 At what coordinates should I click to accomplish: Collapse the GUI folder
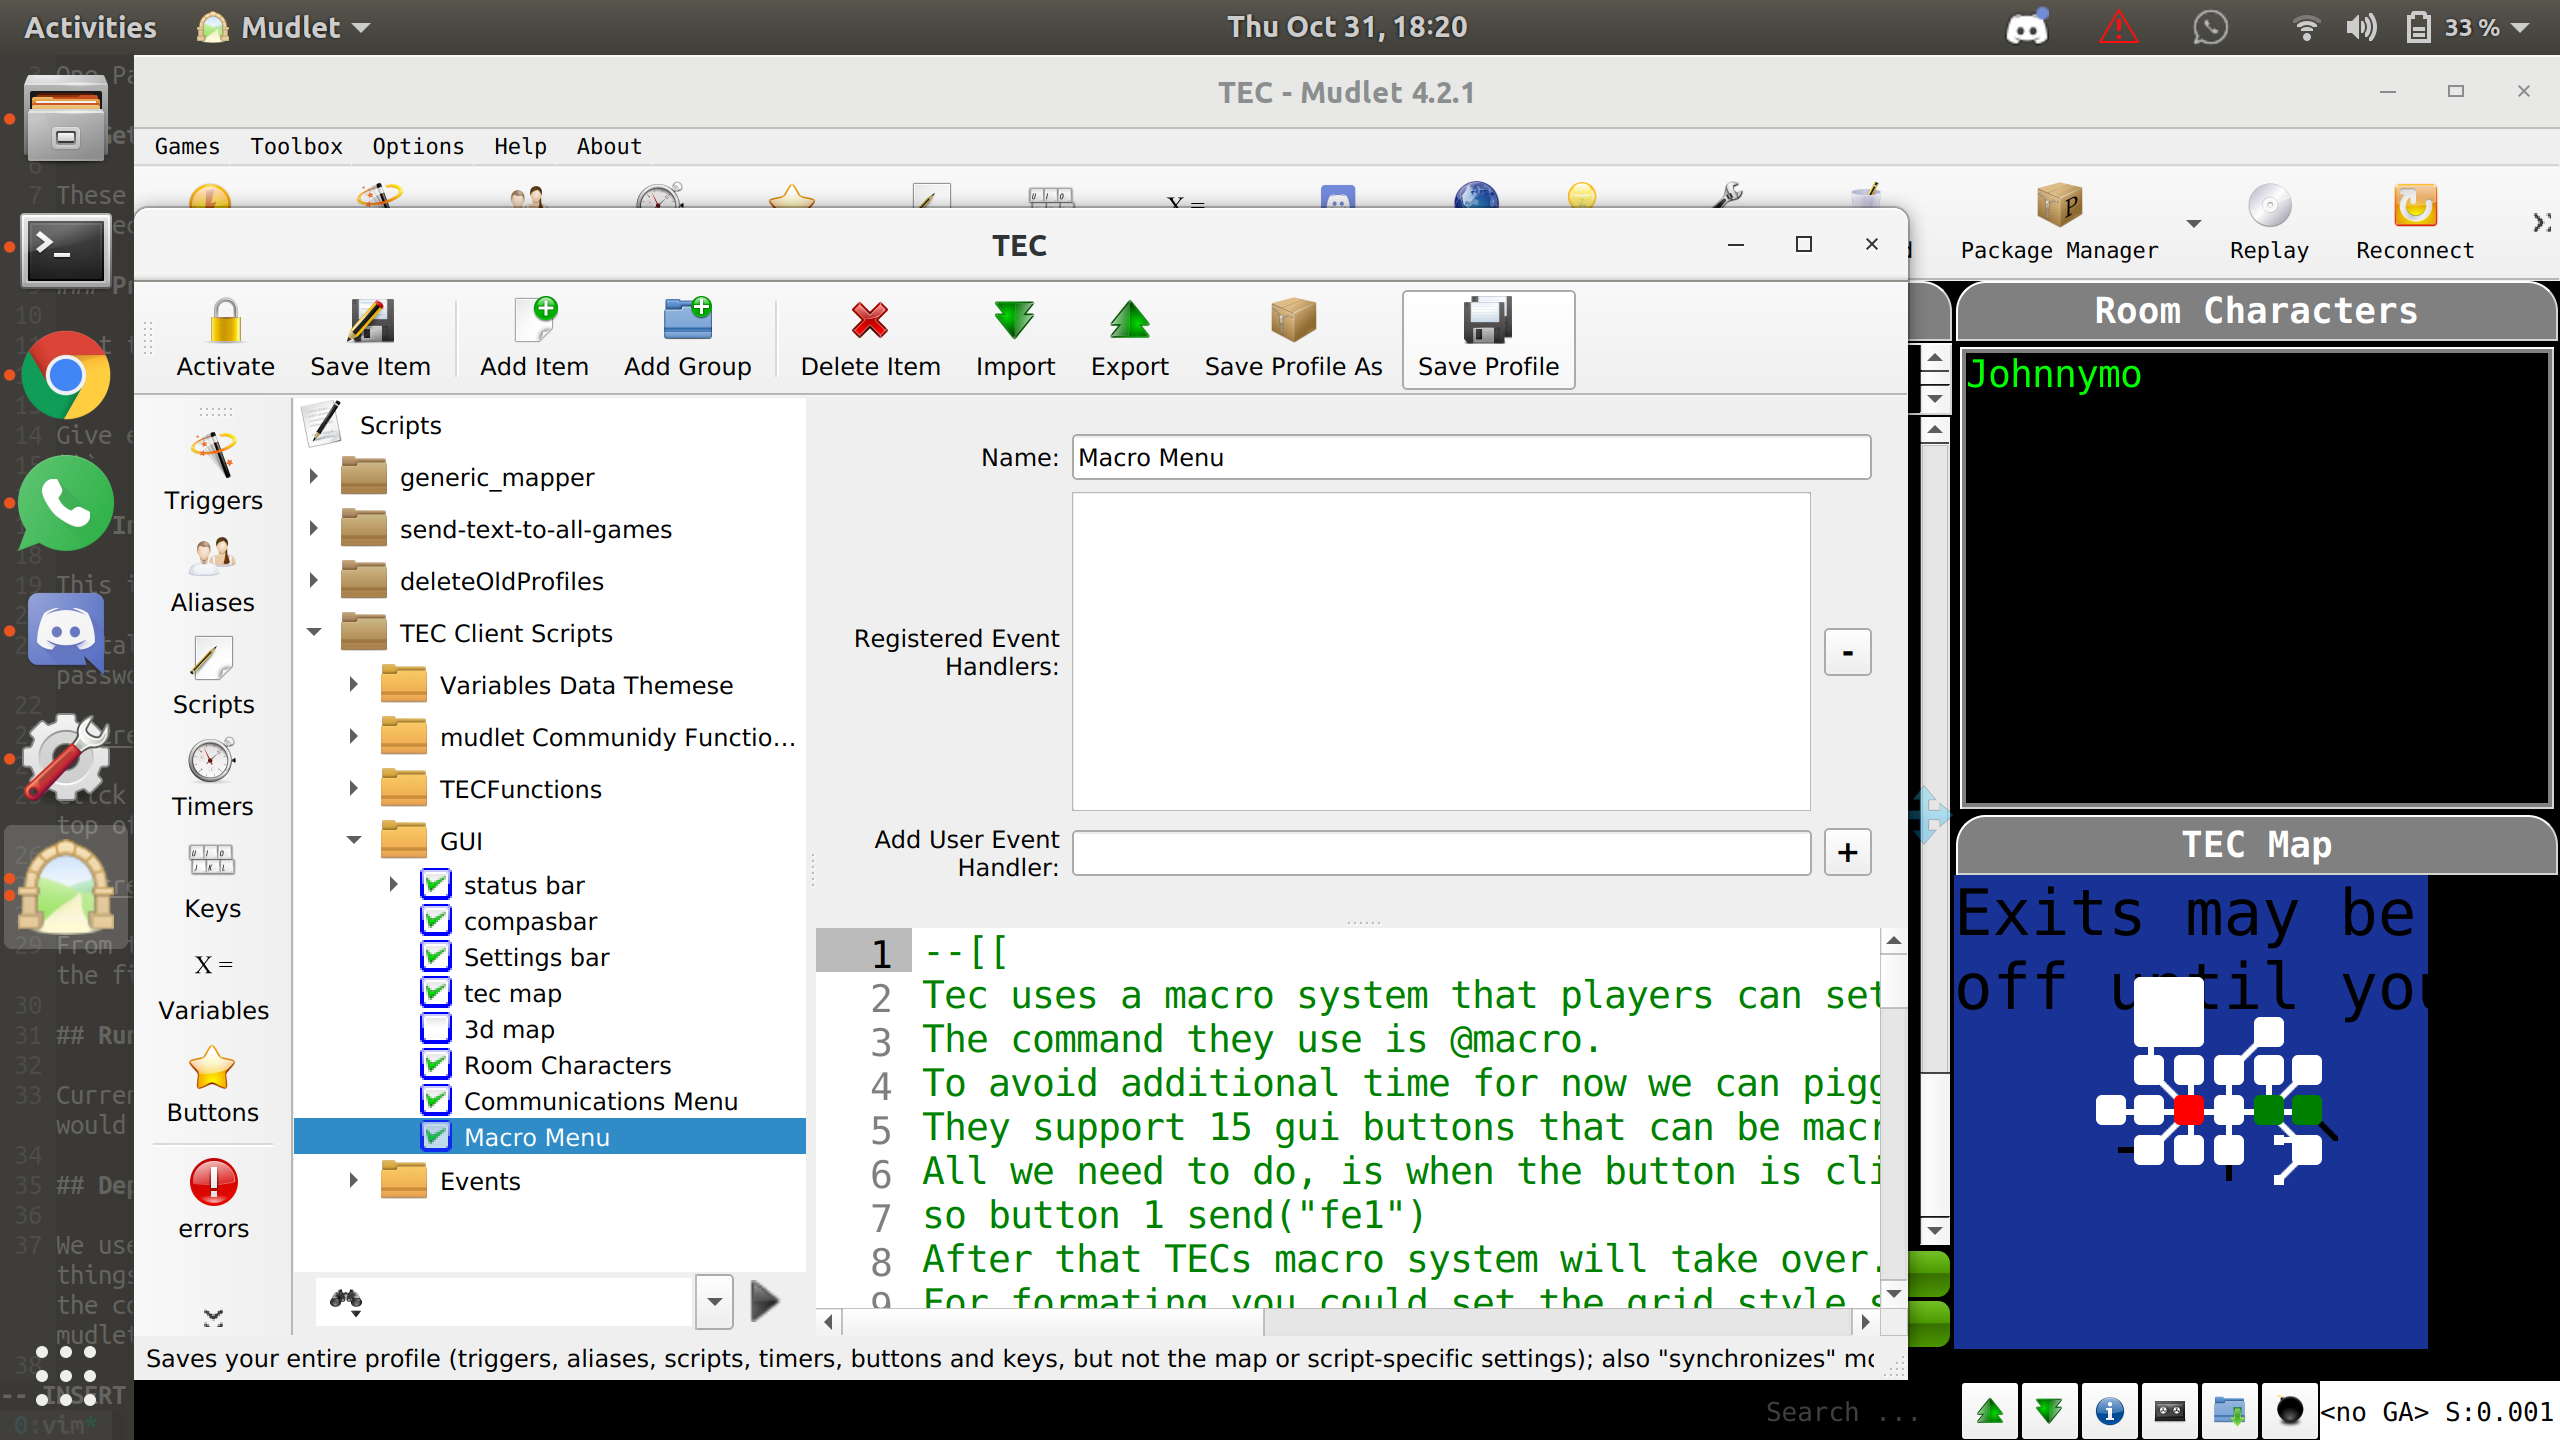354,840
